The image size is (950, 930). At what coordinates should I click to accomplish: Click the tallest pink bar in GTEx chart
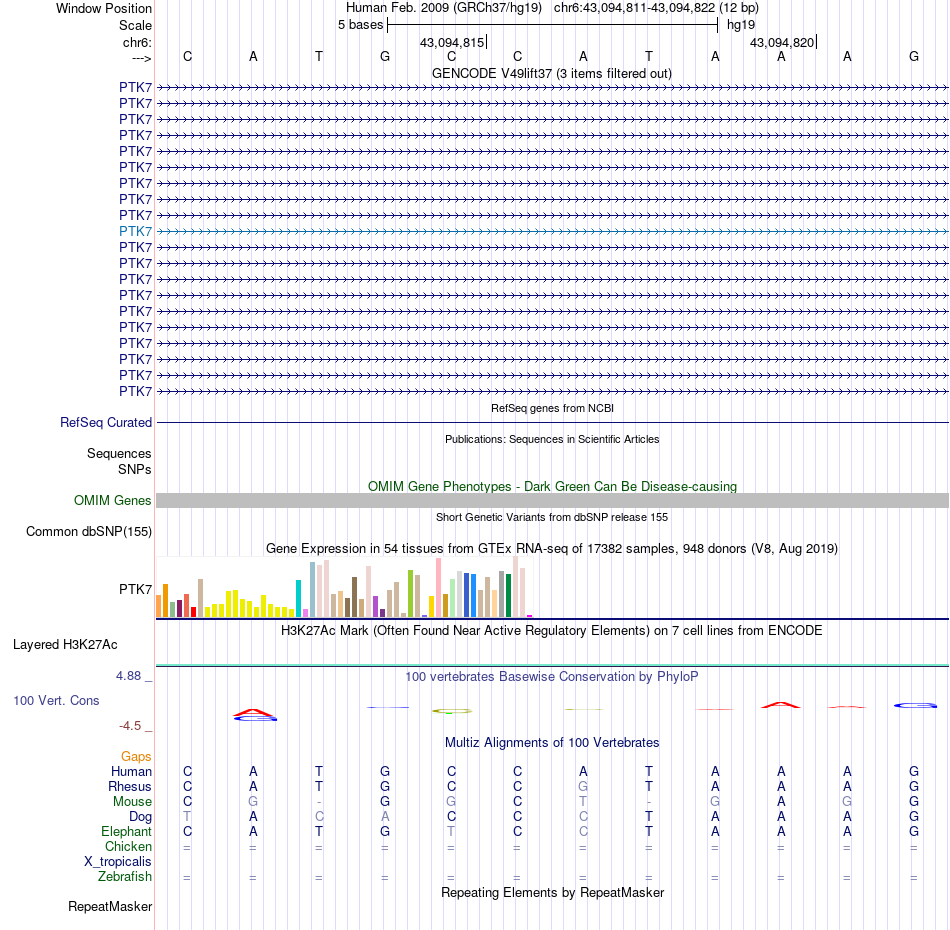point(439,587)
